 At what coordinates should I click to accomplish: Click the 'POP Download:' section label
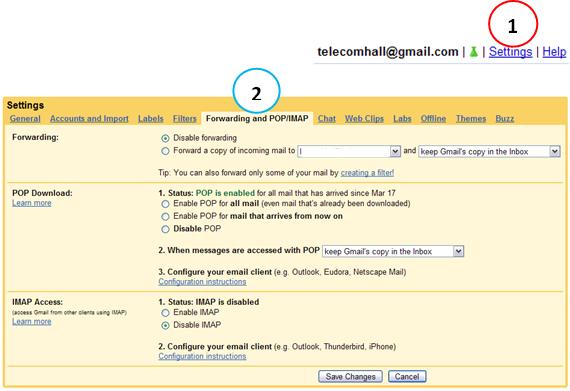[42, 193]
